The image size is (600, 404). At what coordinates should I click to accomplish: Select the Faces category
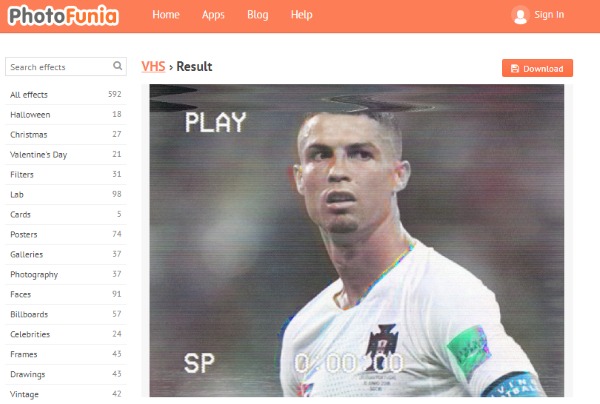coord(66,294)
